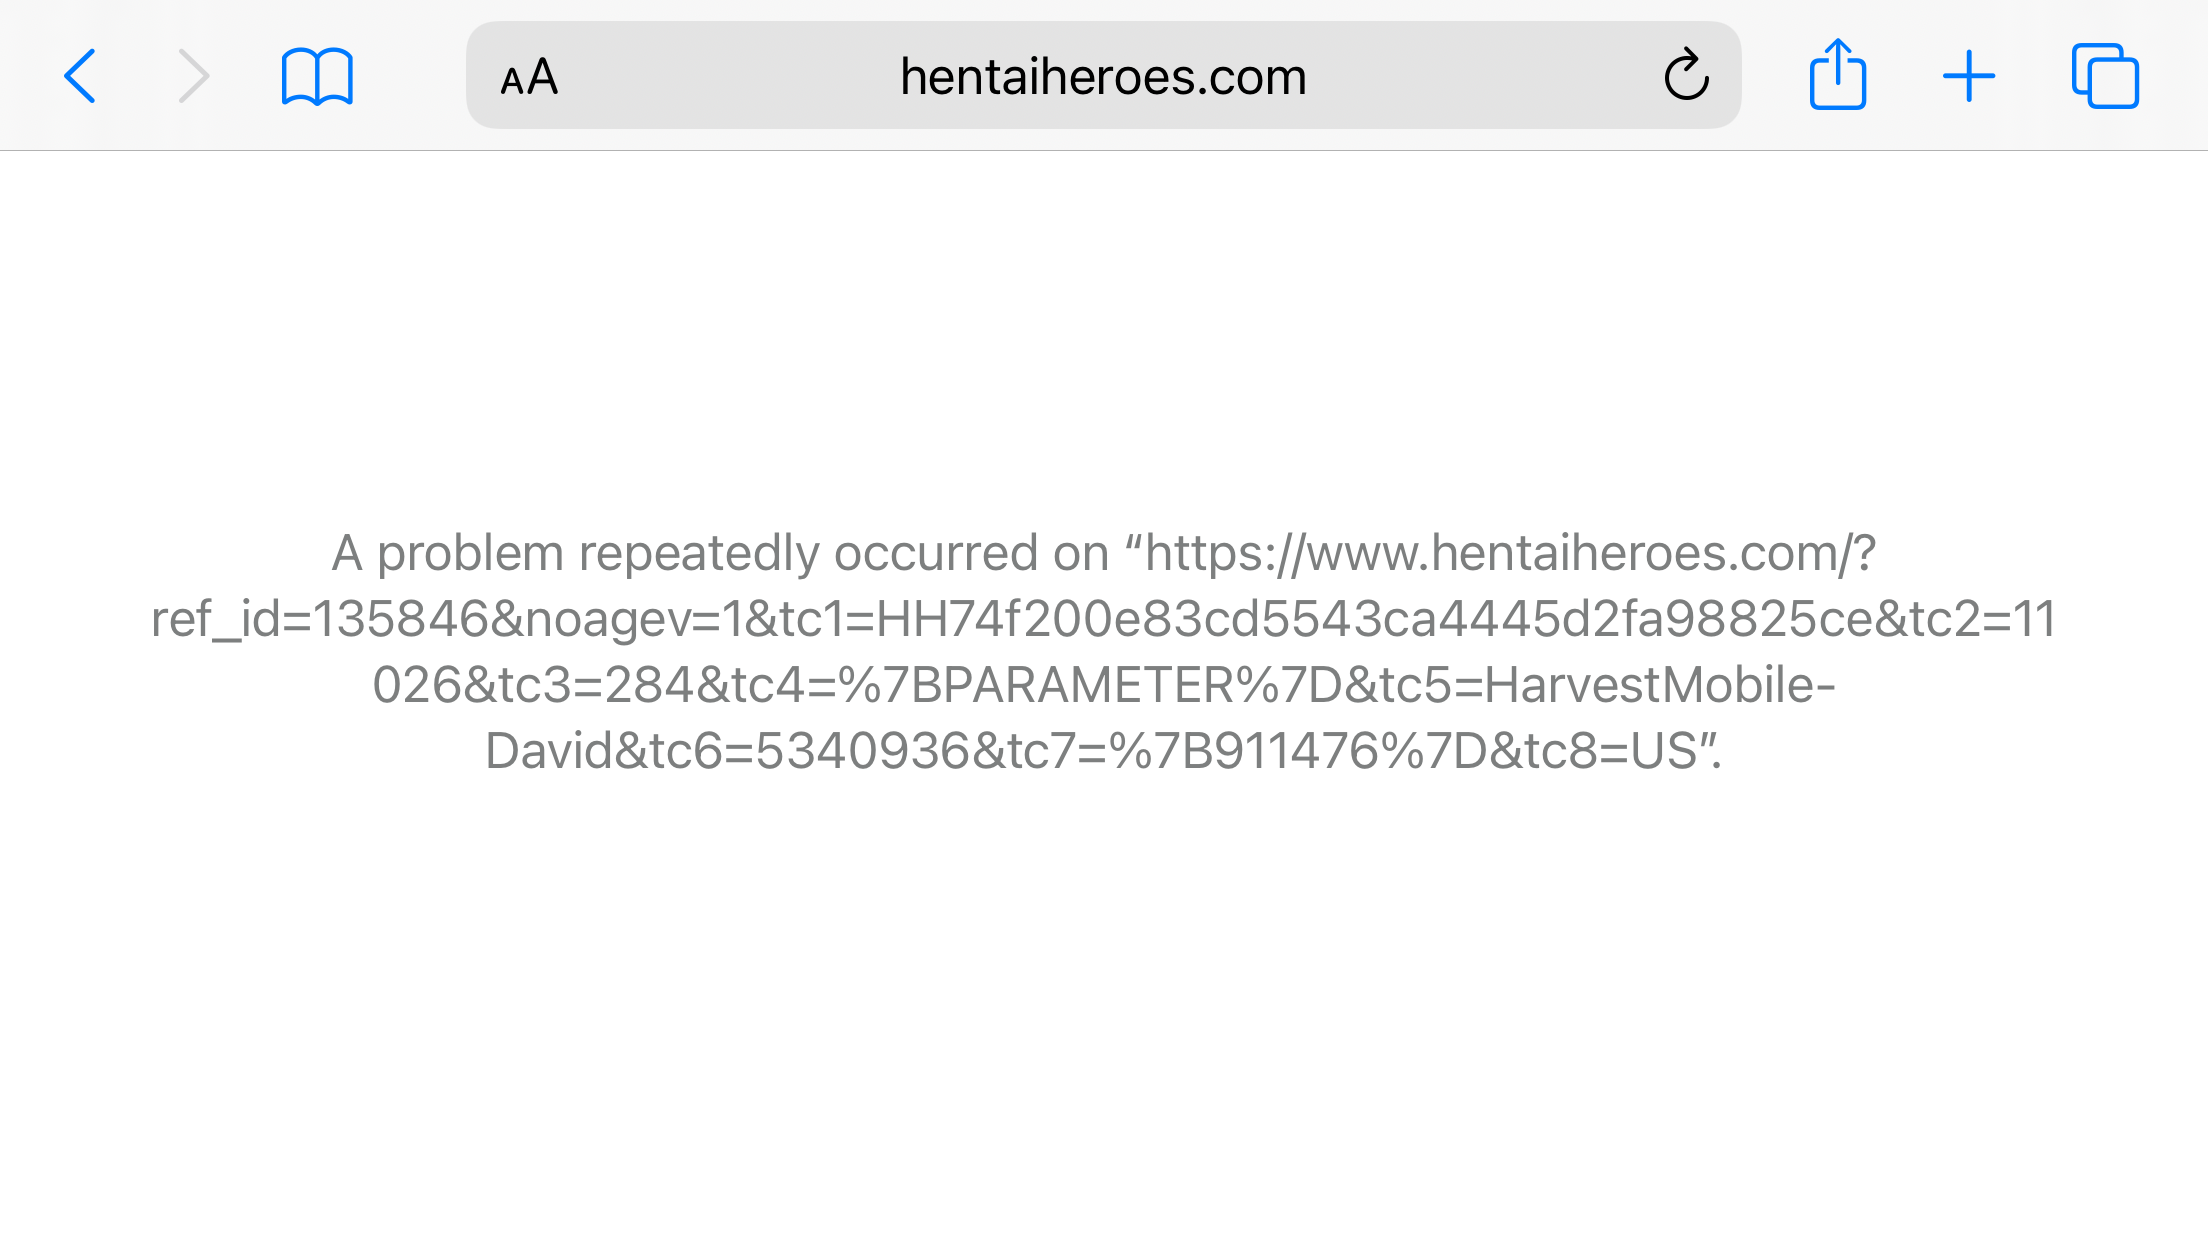The height and width of the screenshot is (1242, 2208).
Task: Select the hentaiheroes.com domain text
Action: pos(1103,77)
